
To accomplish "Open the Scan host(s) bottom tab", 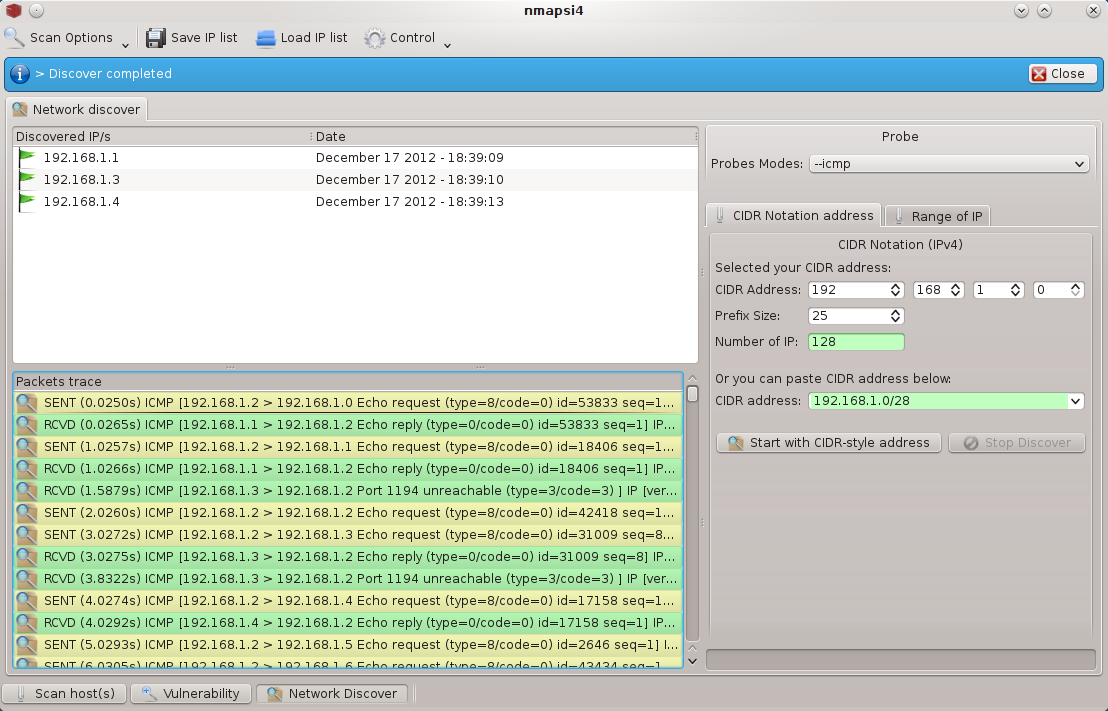I will click(65, 693).
